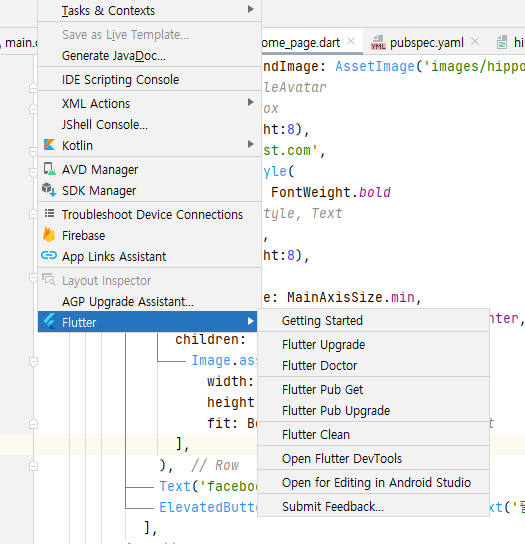Screen dimensions: 525x544
Task: Open SDK Manager
Action: click(150, 190)
